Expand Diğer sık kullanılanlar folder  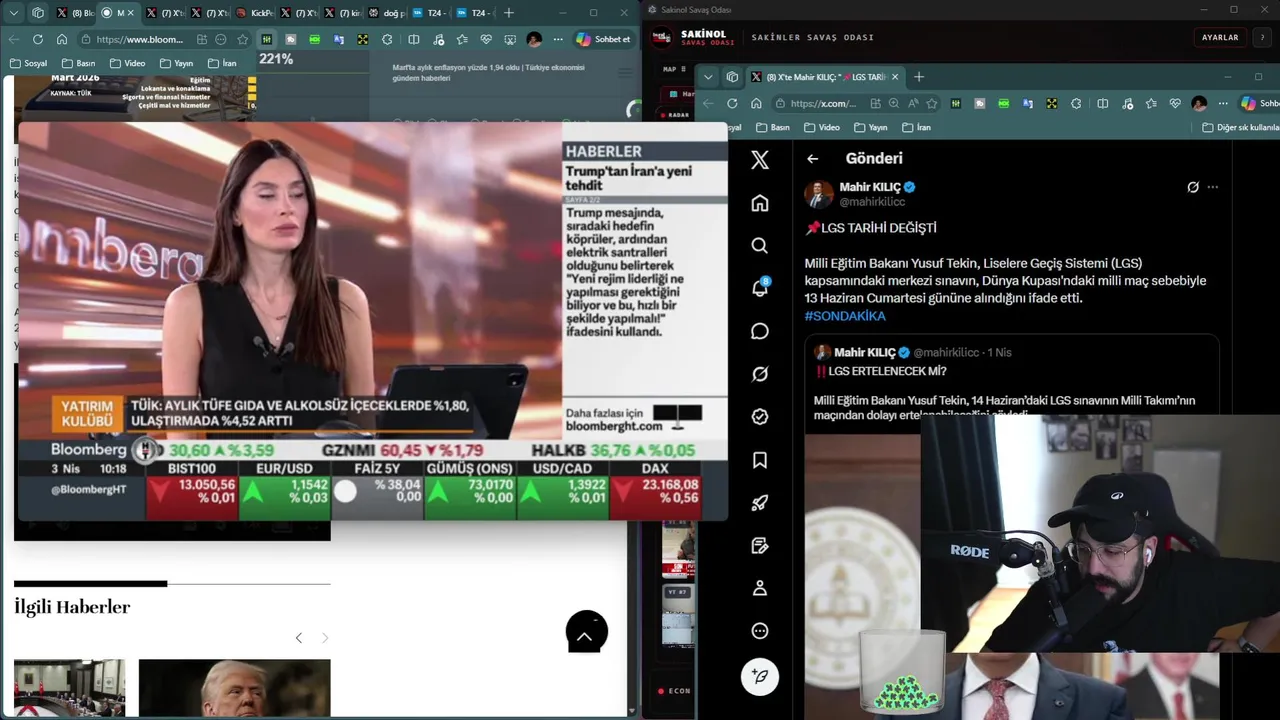pos(1240,127)
